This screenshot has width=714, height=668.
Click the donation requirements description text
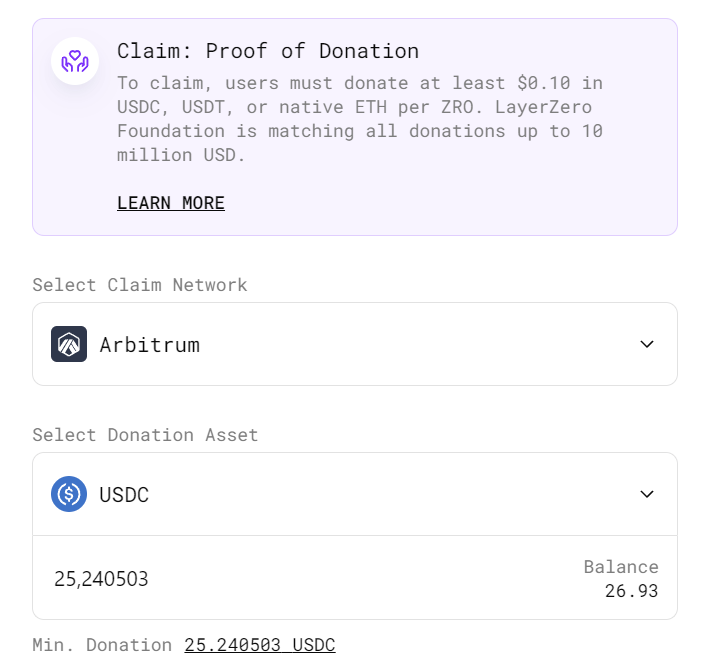pyautogui.click(x=360, y=119)
